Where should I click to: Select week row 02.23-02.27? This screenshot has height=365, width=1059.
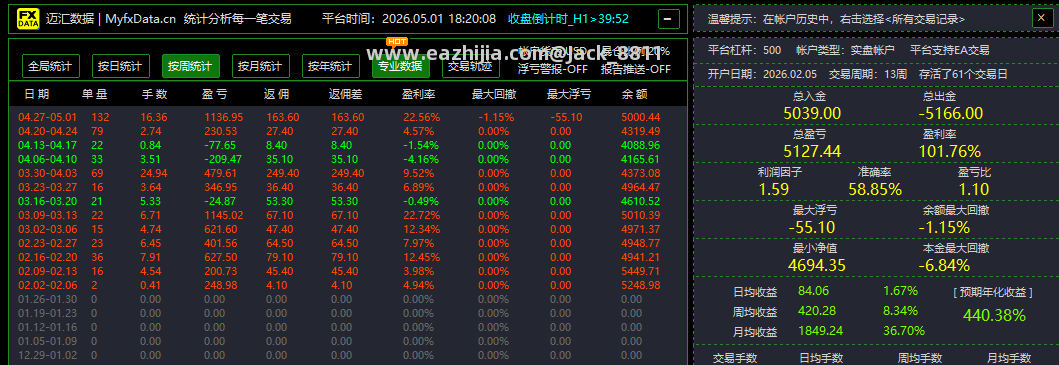[x=348, y=243]
